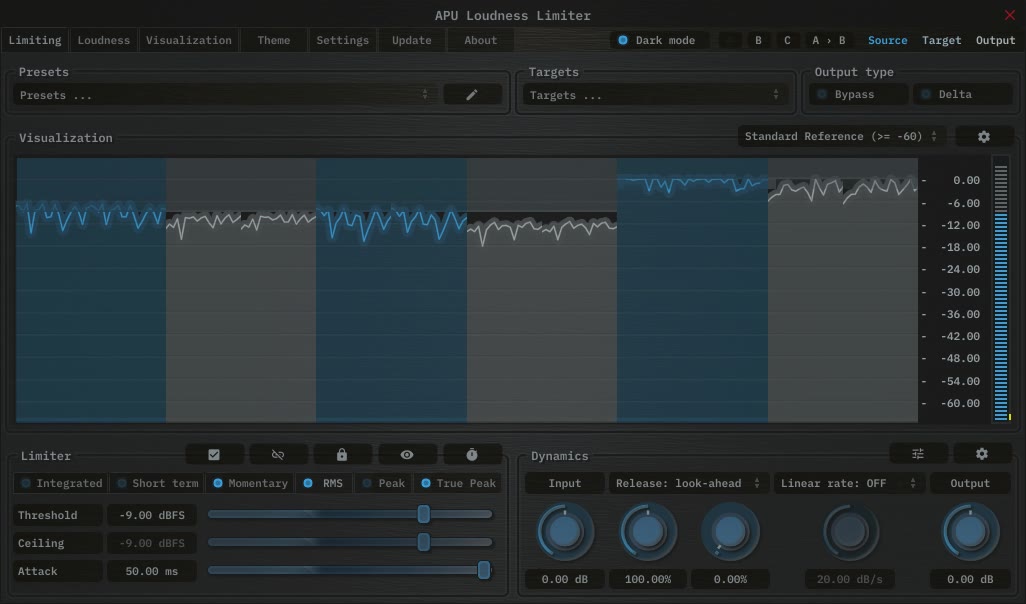Click the checkmark icon in Limiter panel

click(x=214, y=454)
